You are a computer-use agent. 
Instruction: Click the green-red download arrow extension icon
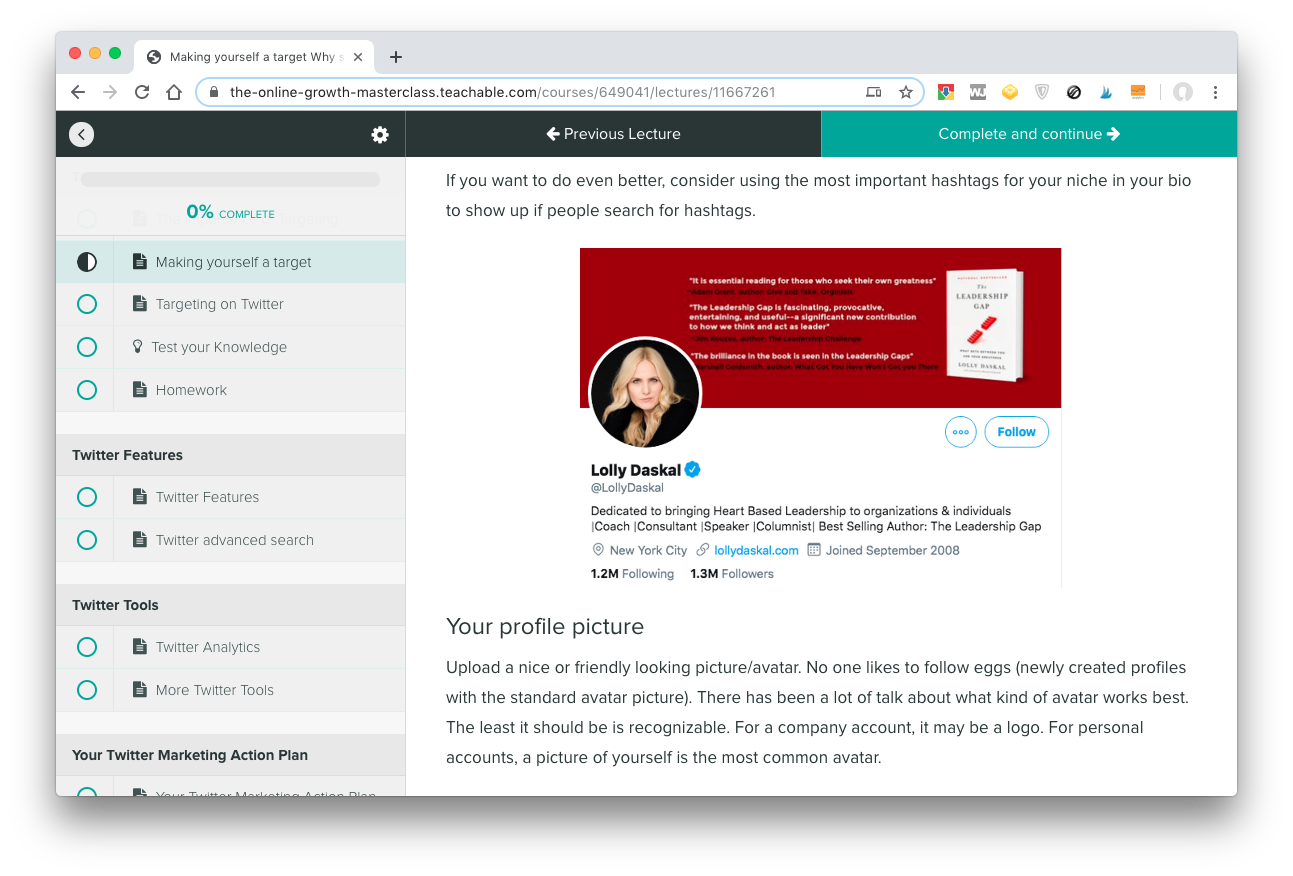click(946, 92)
